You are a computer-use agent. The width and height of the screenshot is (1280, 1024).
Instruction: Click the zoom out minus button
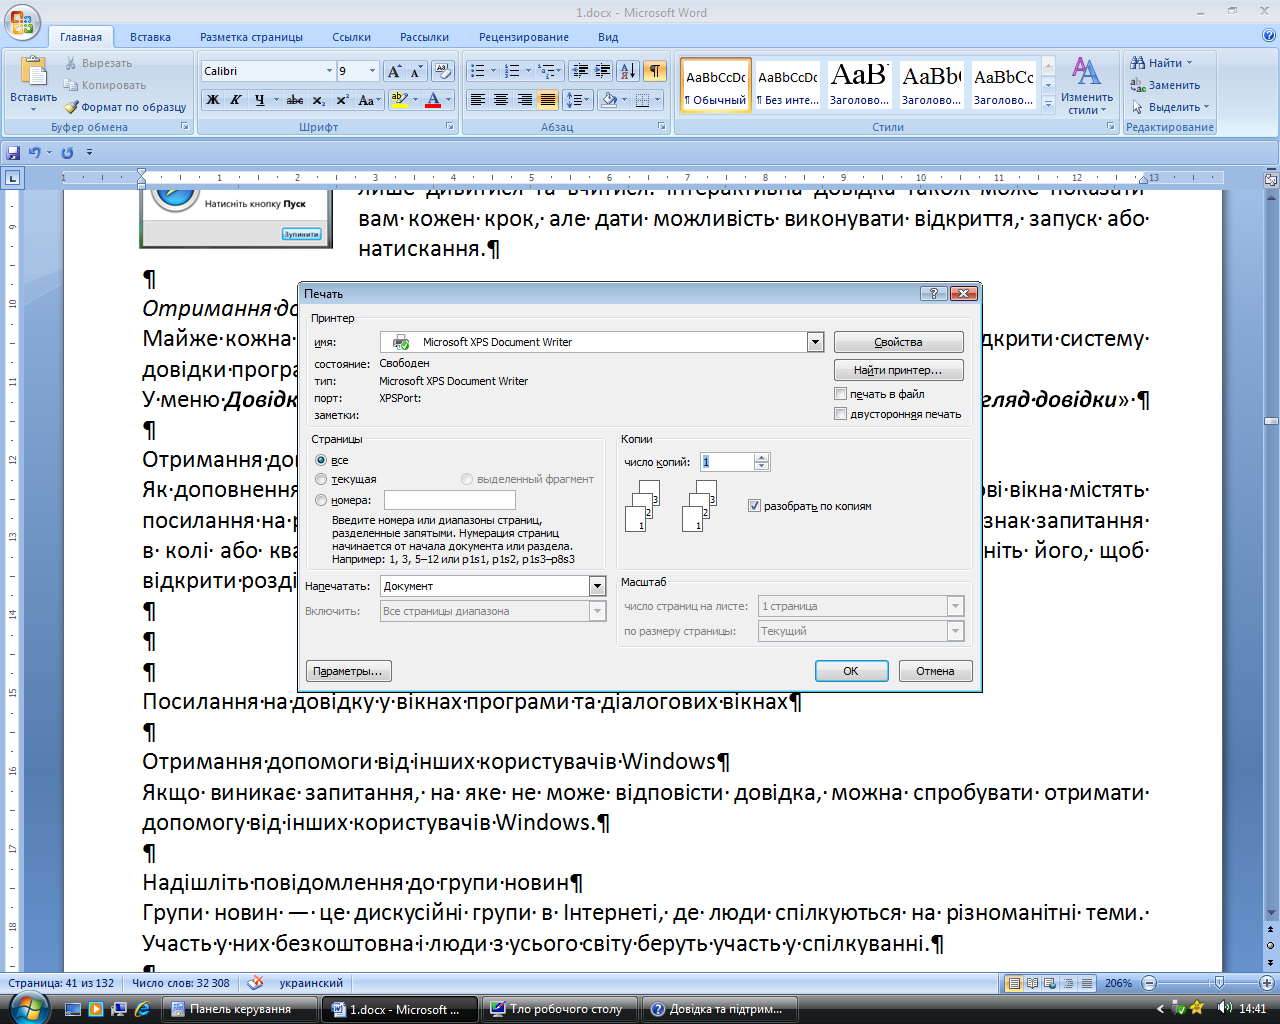tap(1149, 983)
